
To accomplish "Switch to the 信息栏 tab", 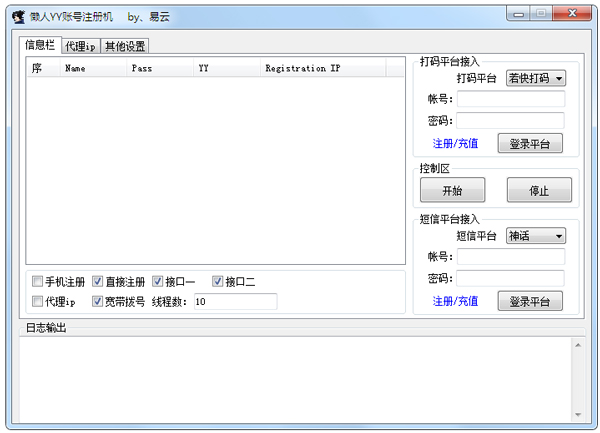I will (40, 45).
